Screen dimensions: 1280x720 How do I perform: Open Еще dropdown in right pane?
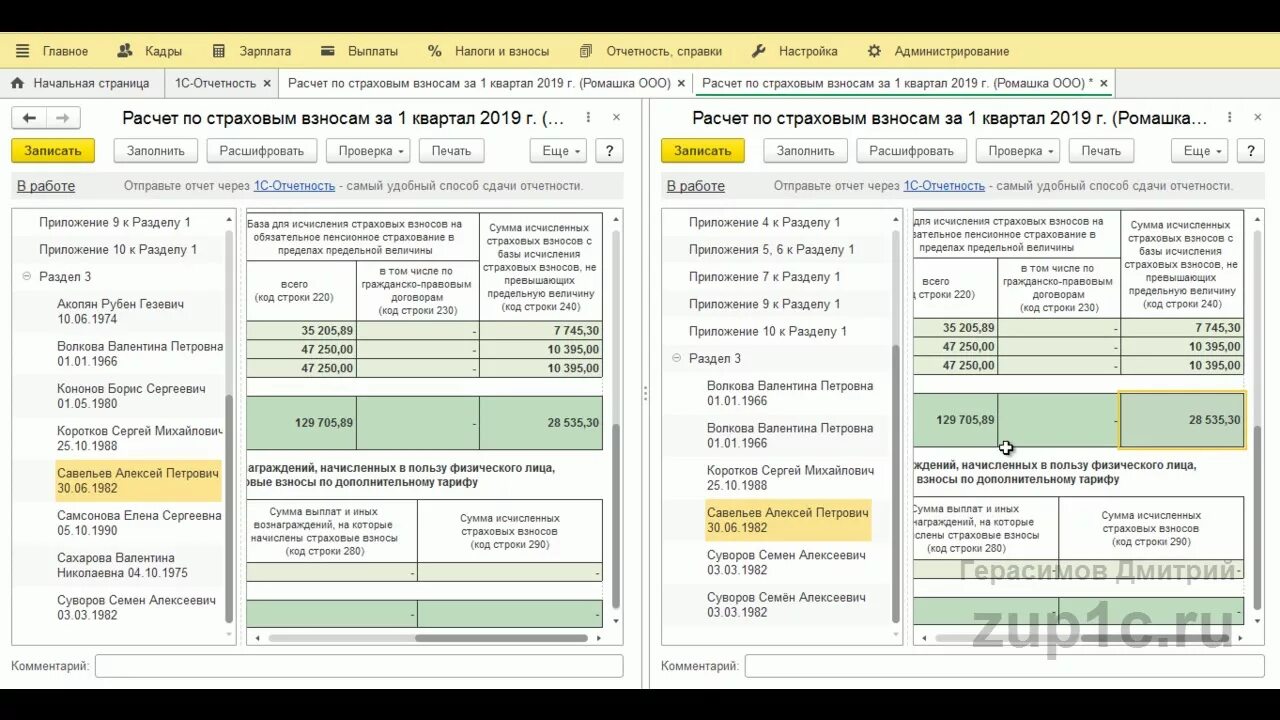(x=1200, y=151)
